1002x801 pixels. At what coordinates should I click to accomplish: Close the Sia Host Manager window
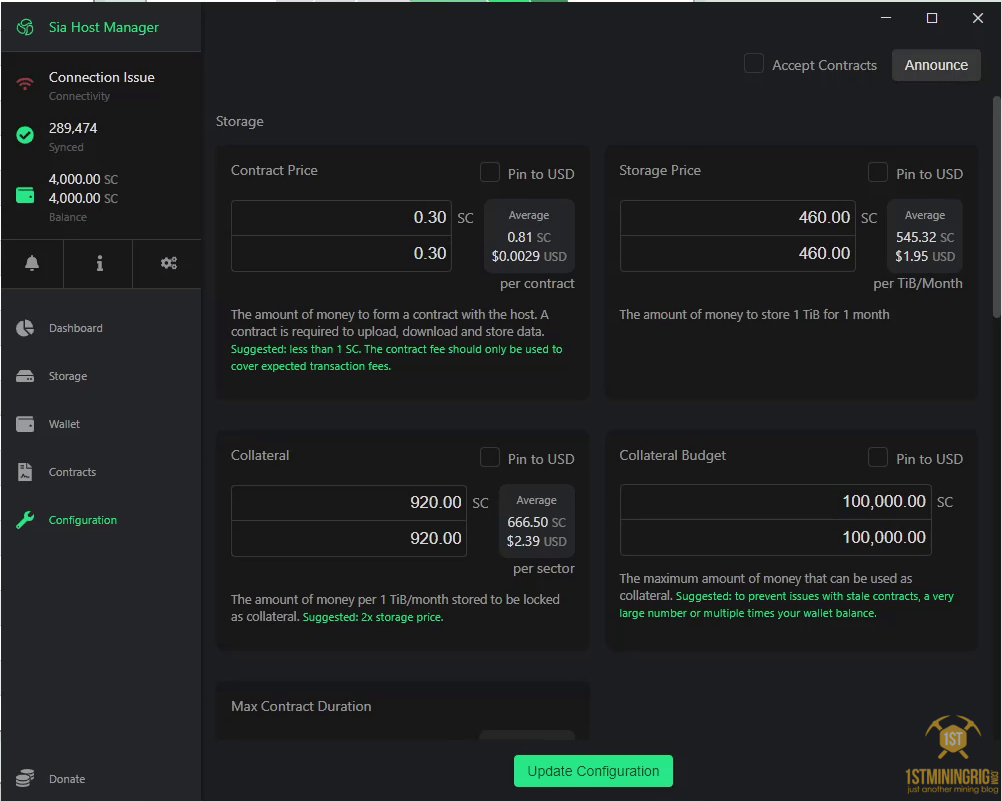coord(978,18)
